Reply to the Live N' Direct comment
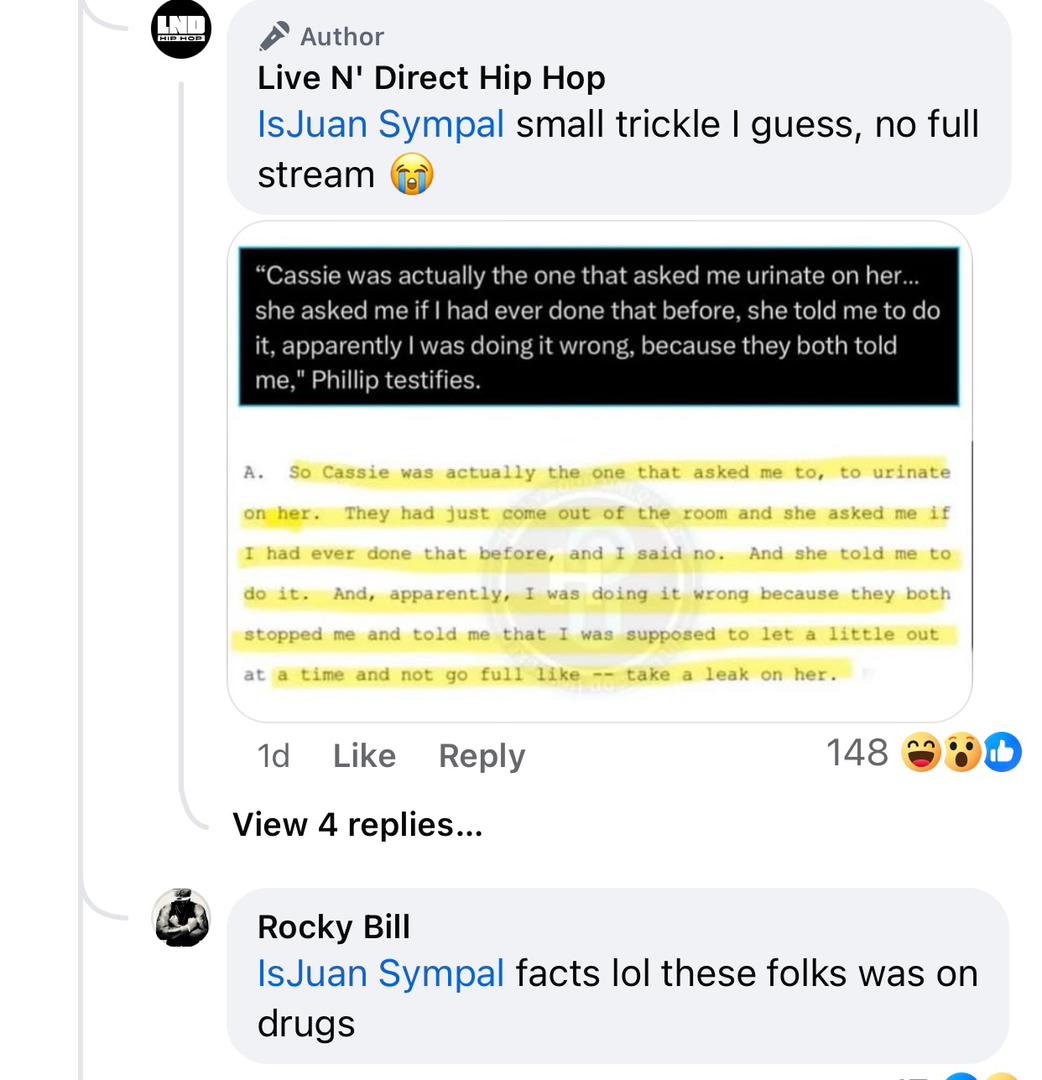 tap(481, 756)
